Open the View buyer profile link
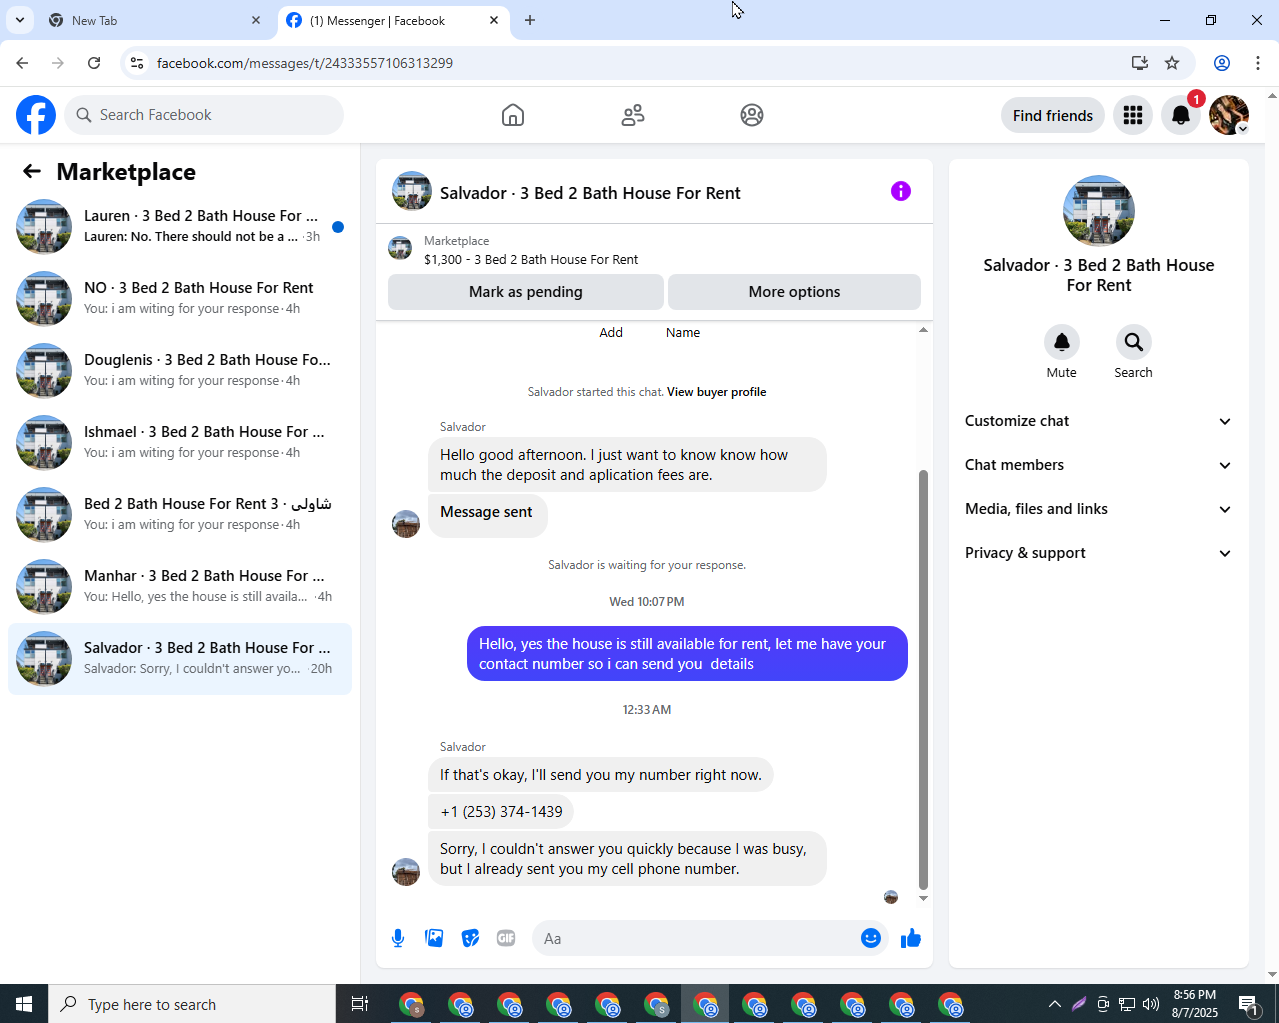 [x=716, y=392]
